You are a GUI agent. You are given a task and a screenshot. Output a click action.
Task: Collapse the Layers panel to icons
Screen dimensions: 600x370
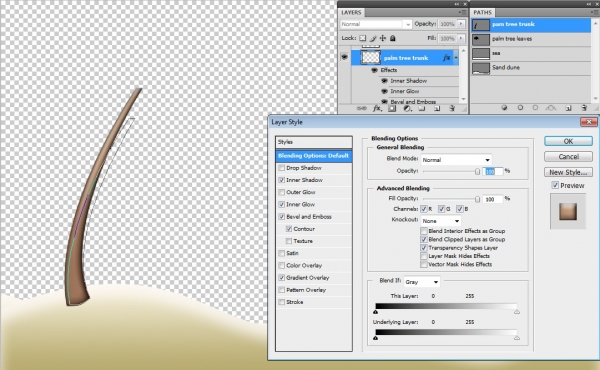coord(457,4)
